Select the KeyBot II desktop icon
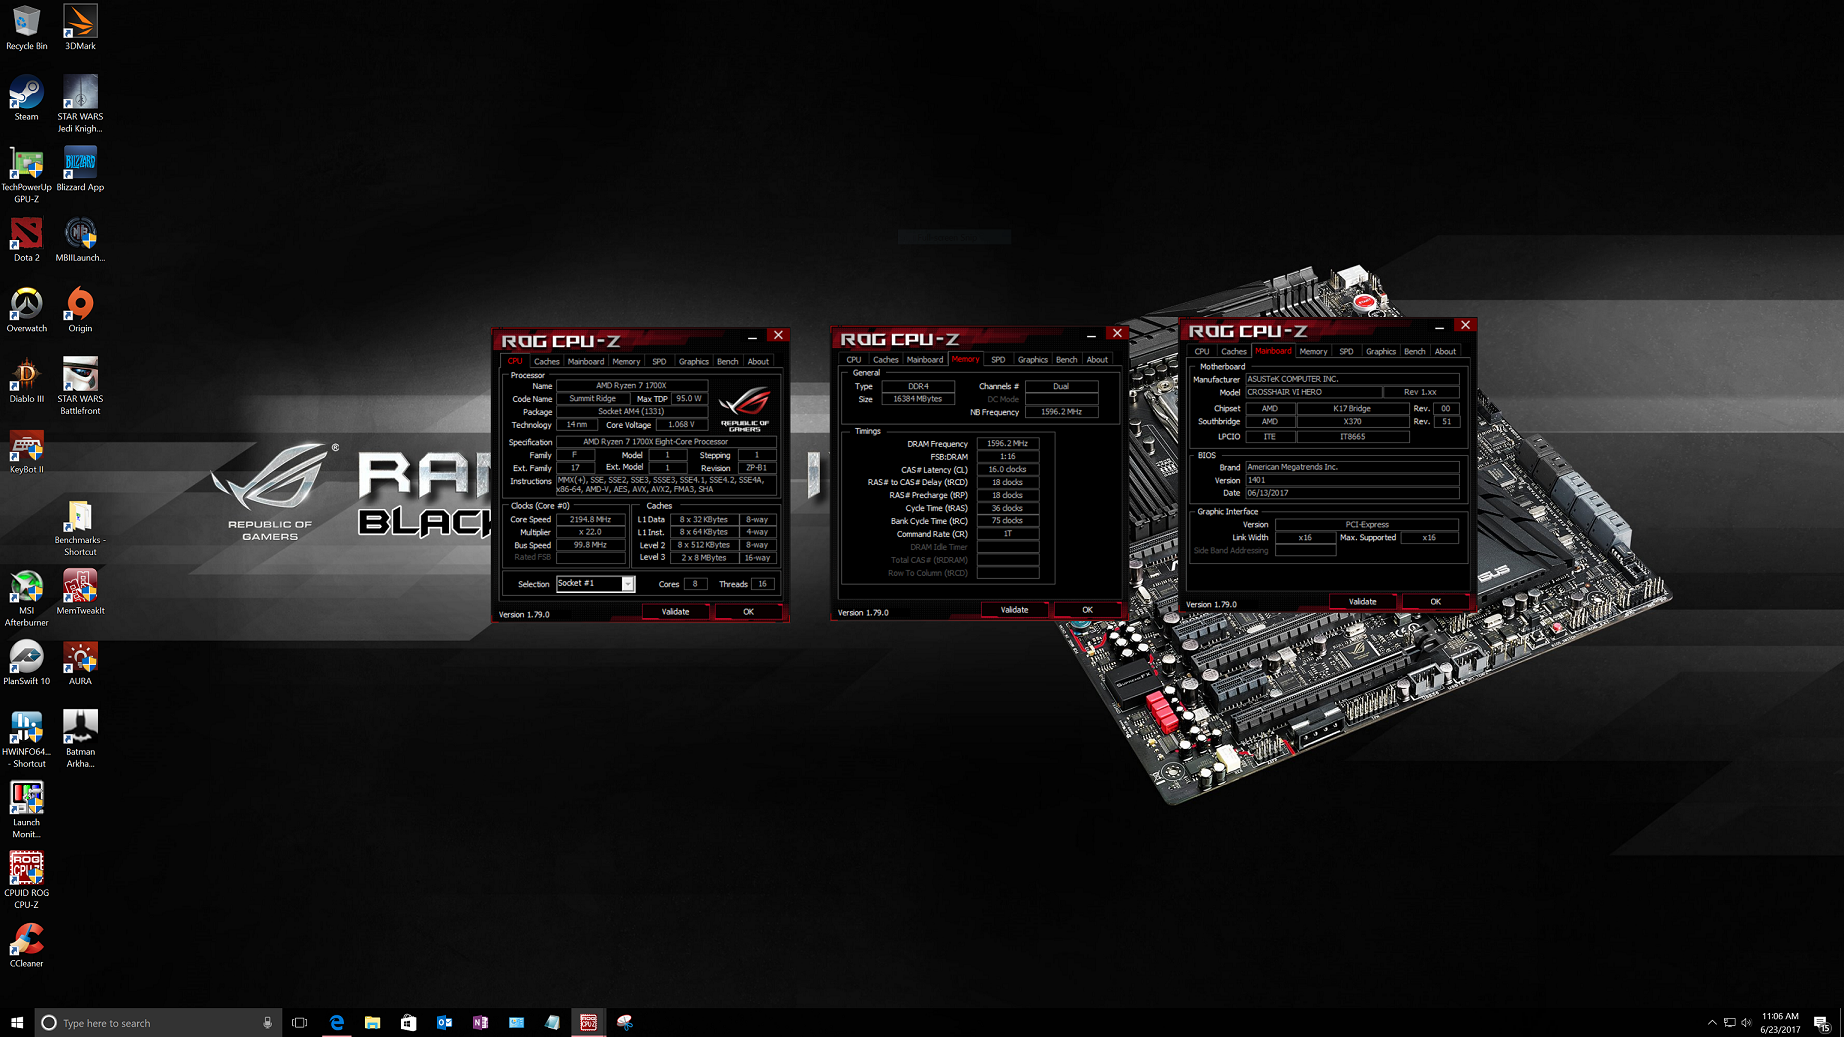 [26, 451]
